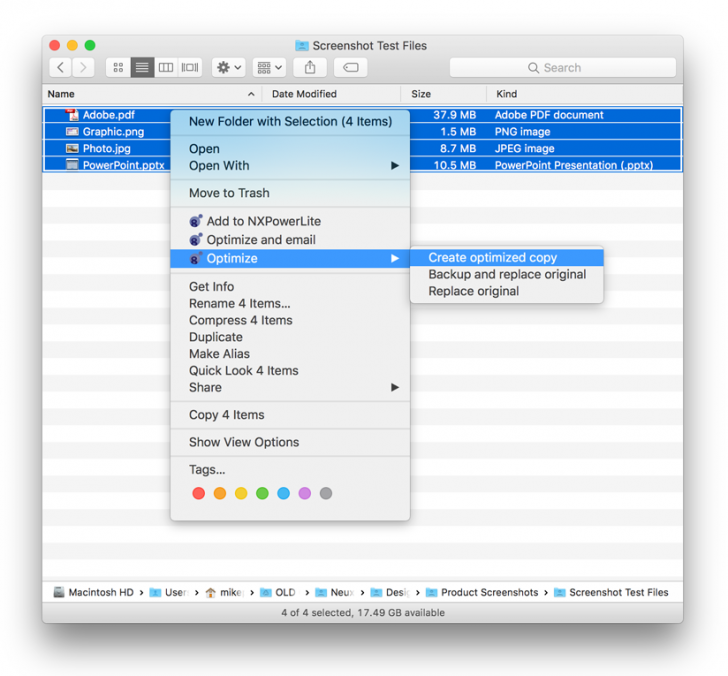This screenshot has height=676, width=728.
Task: Sort by the Kind column header
Action: (x=585, y=94)
